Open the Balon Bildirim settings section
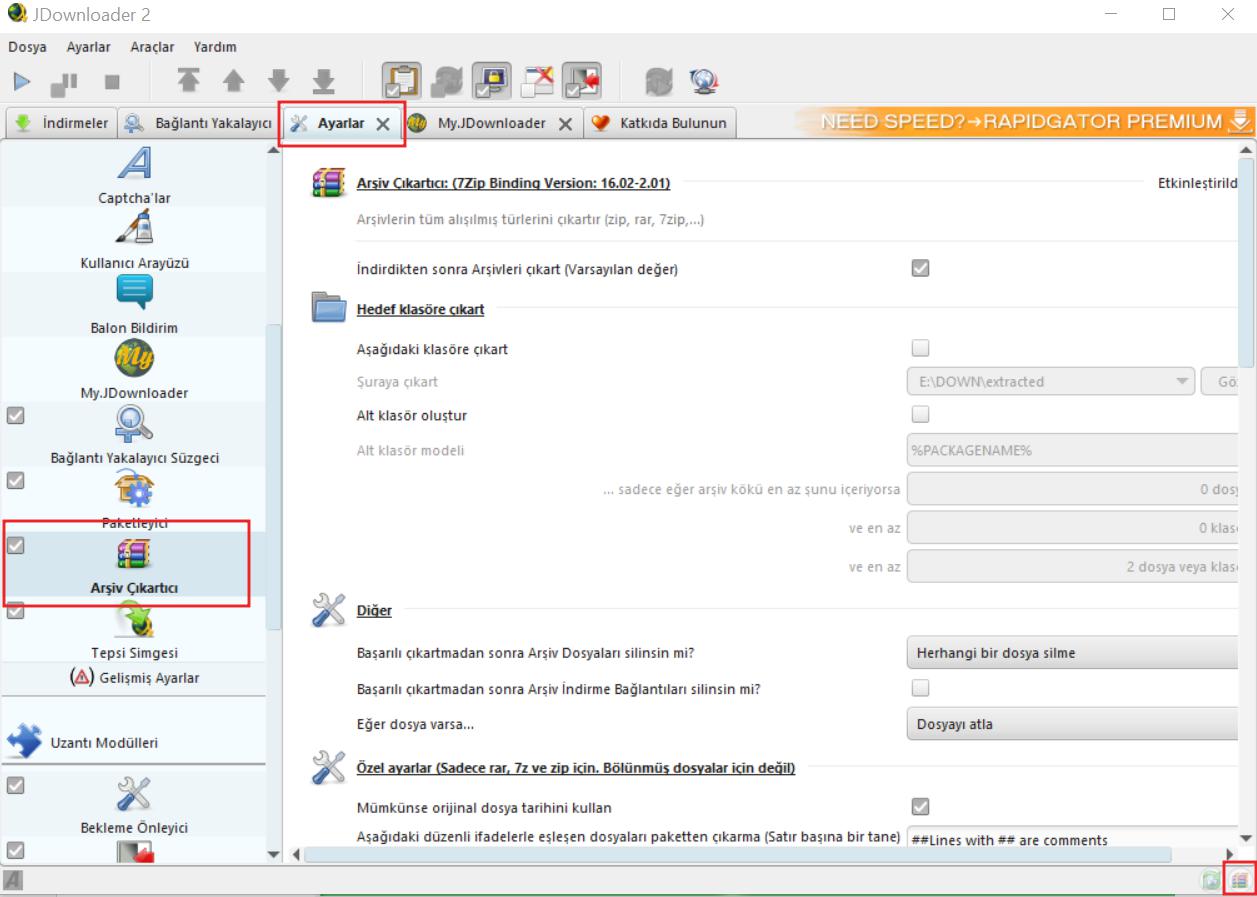The image size is (1257, 897). (x=134, y=305)
